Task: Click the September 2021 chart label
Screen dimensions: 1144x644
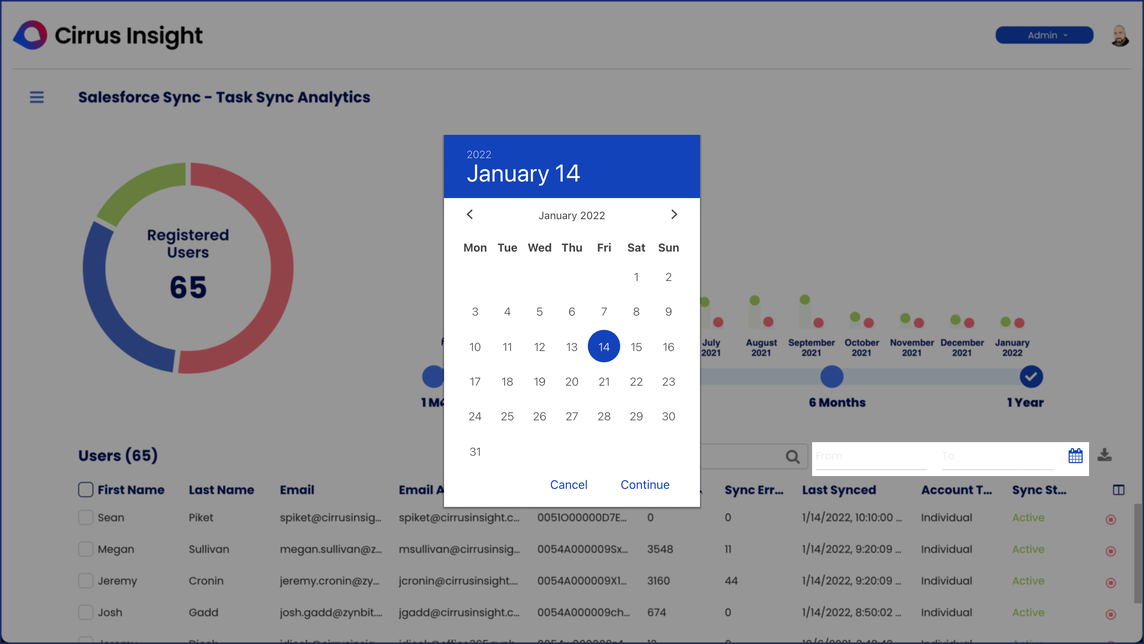Action: (811, 348)
